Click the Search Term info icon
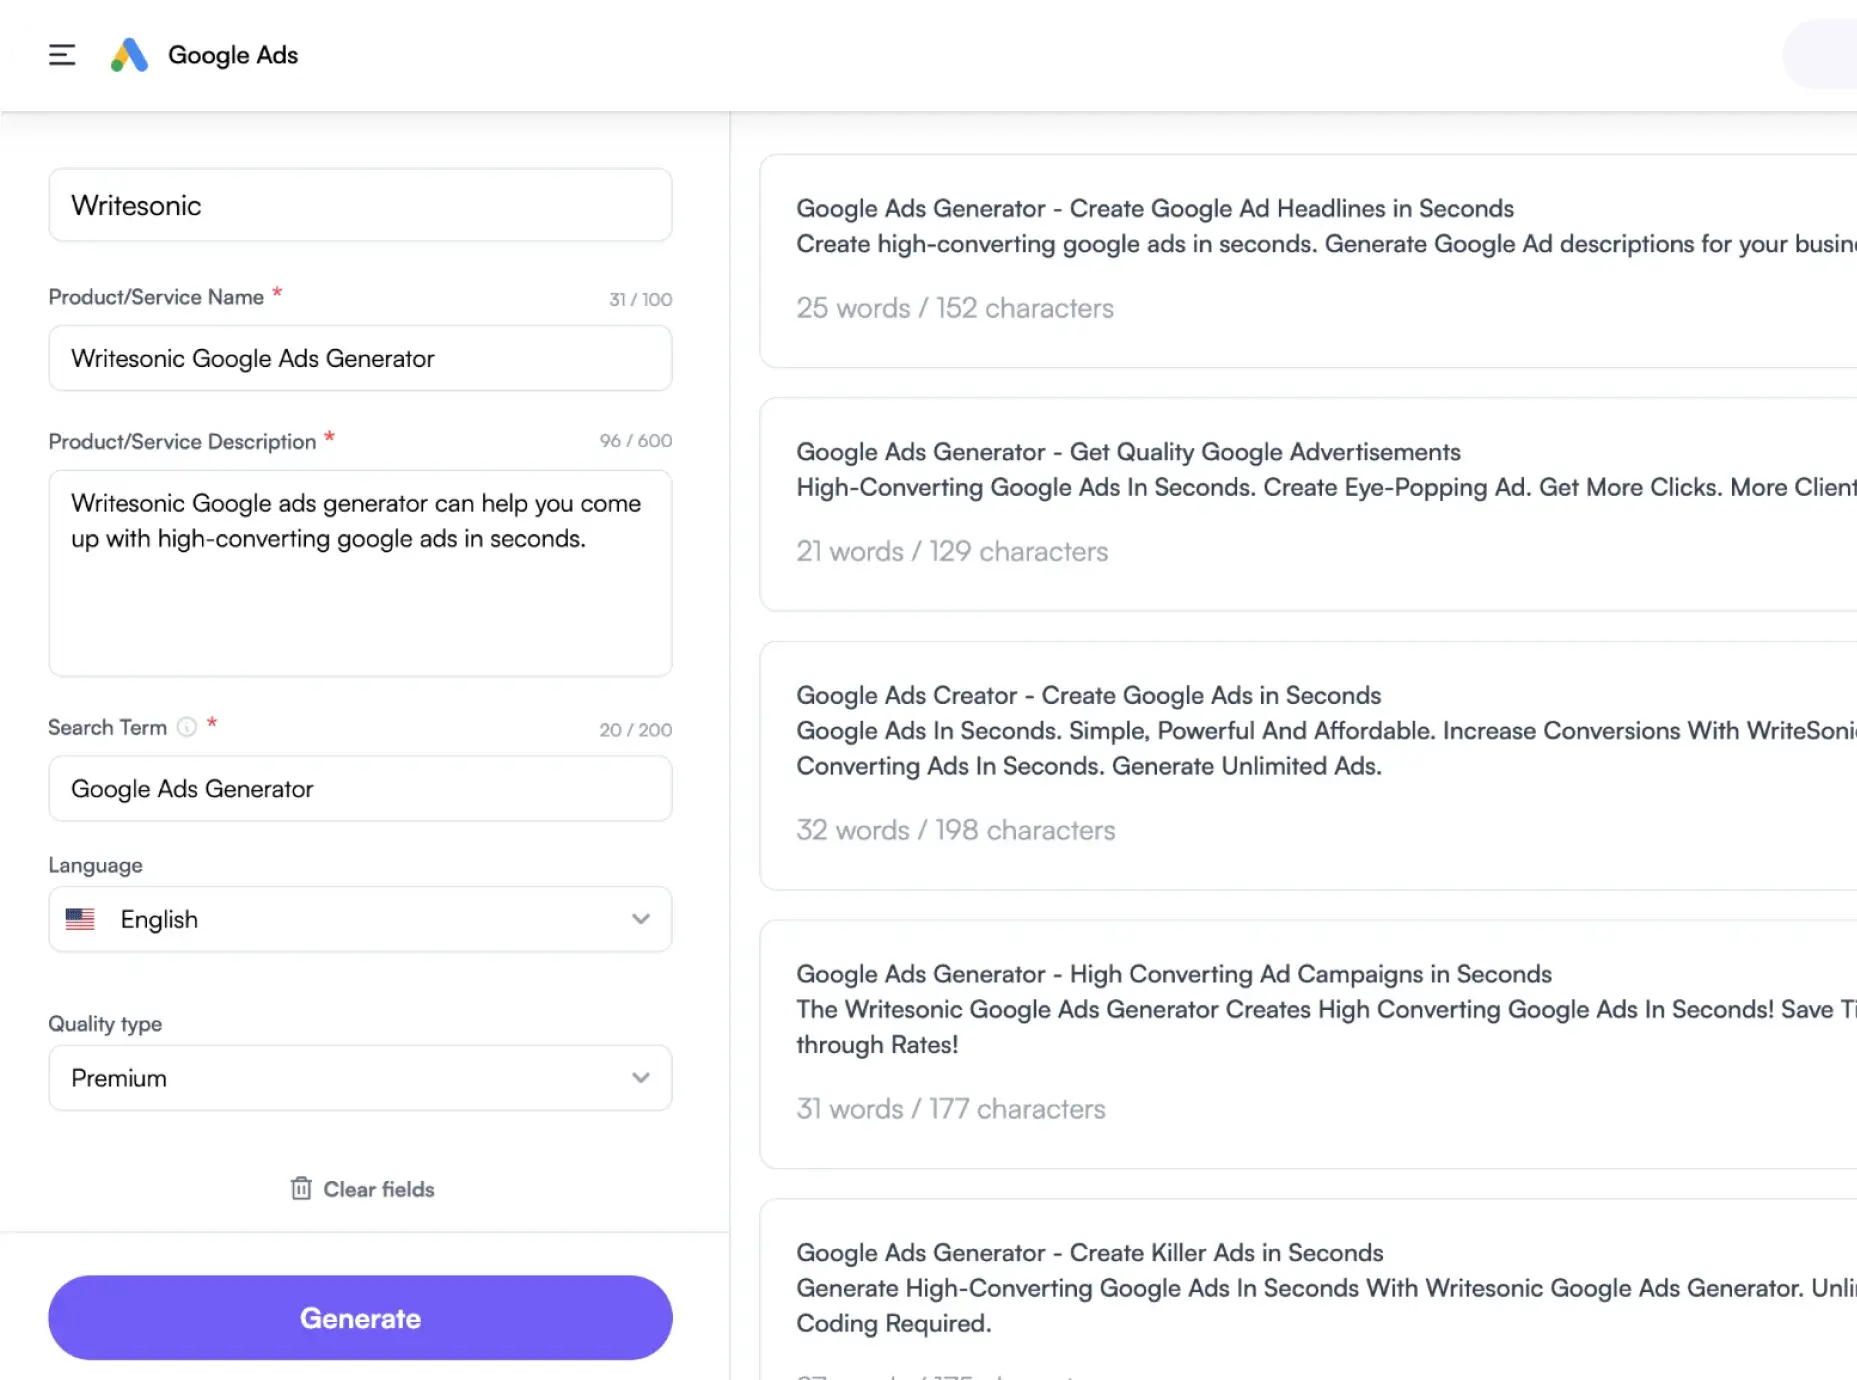Viewport: 1857px width, 1380px height. coord(187,727)
